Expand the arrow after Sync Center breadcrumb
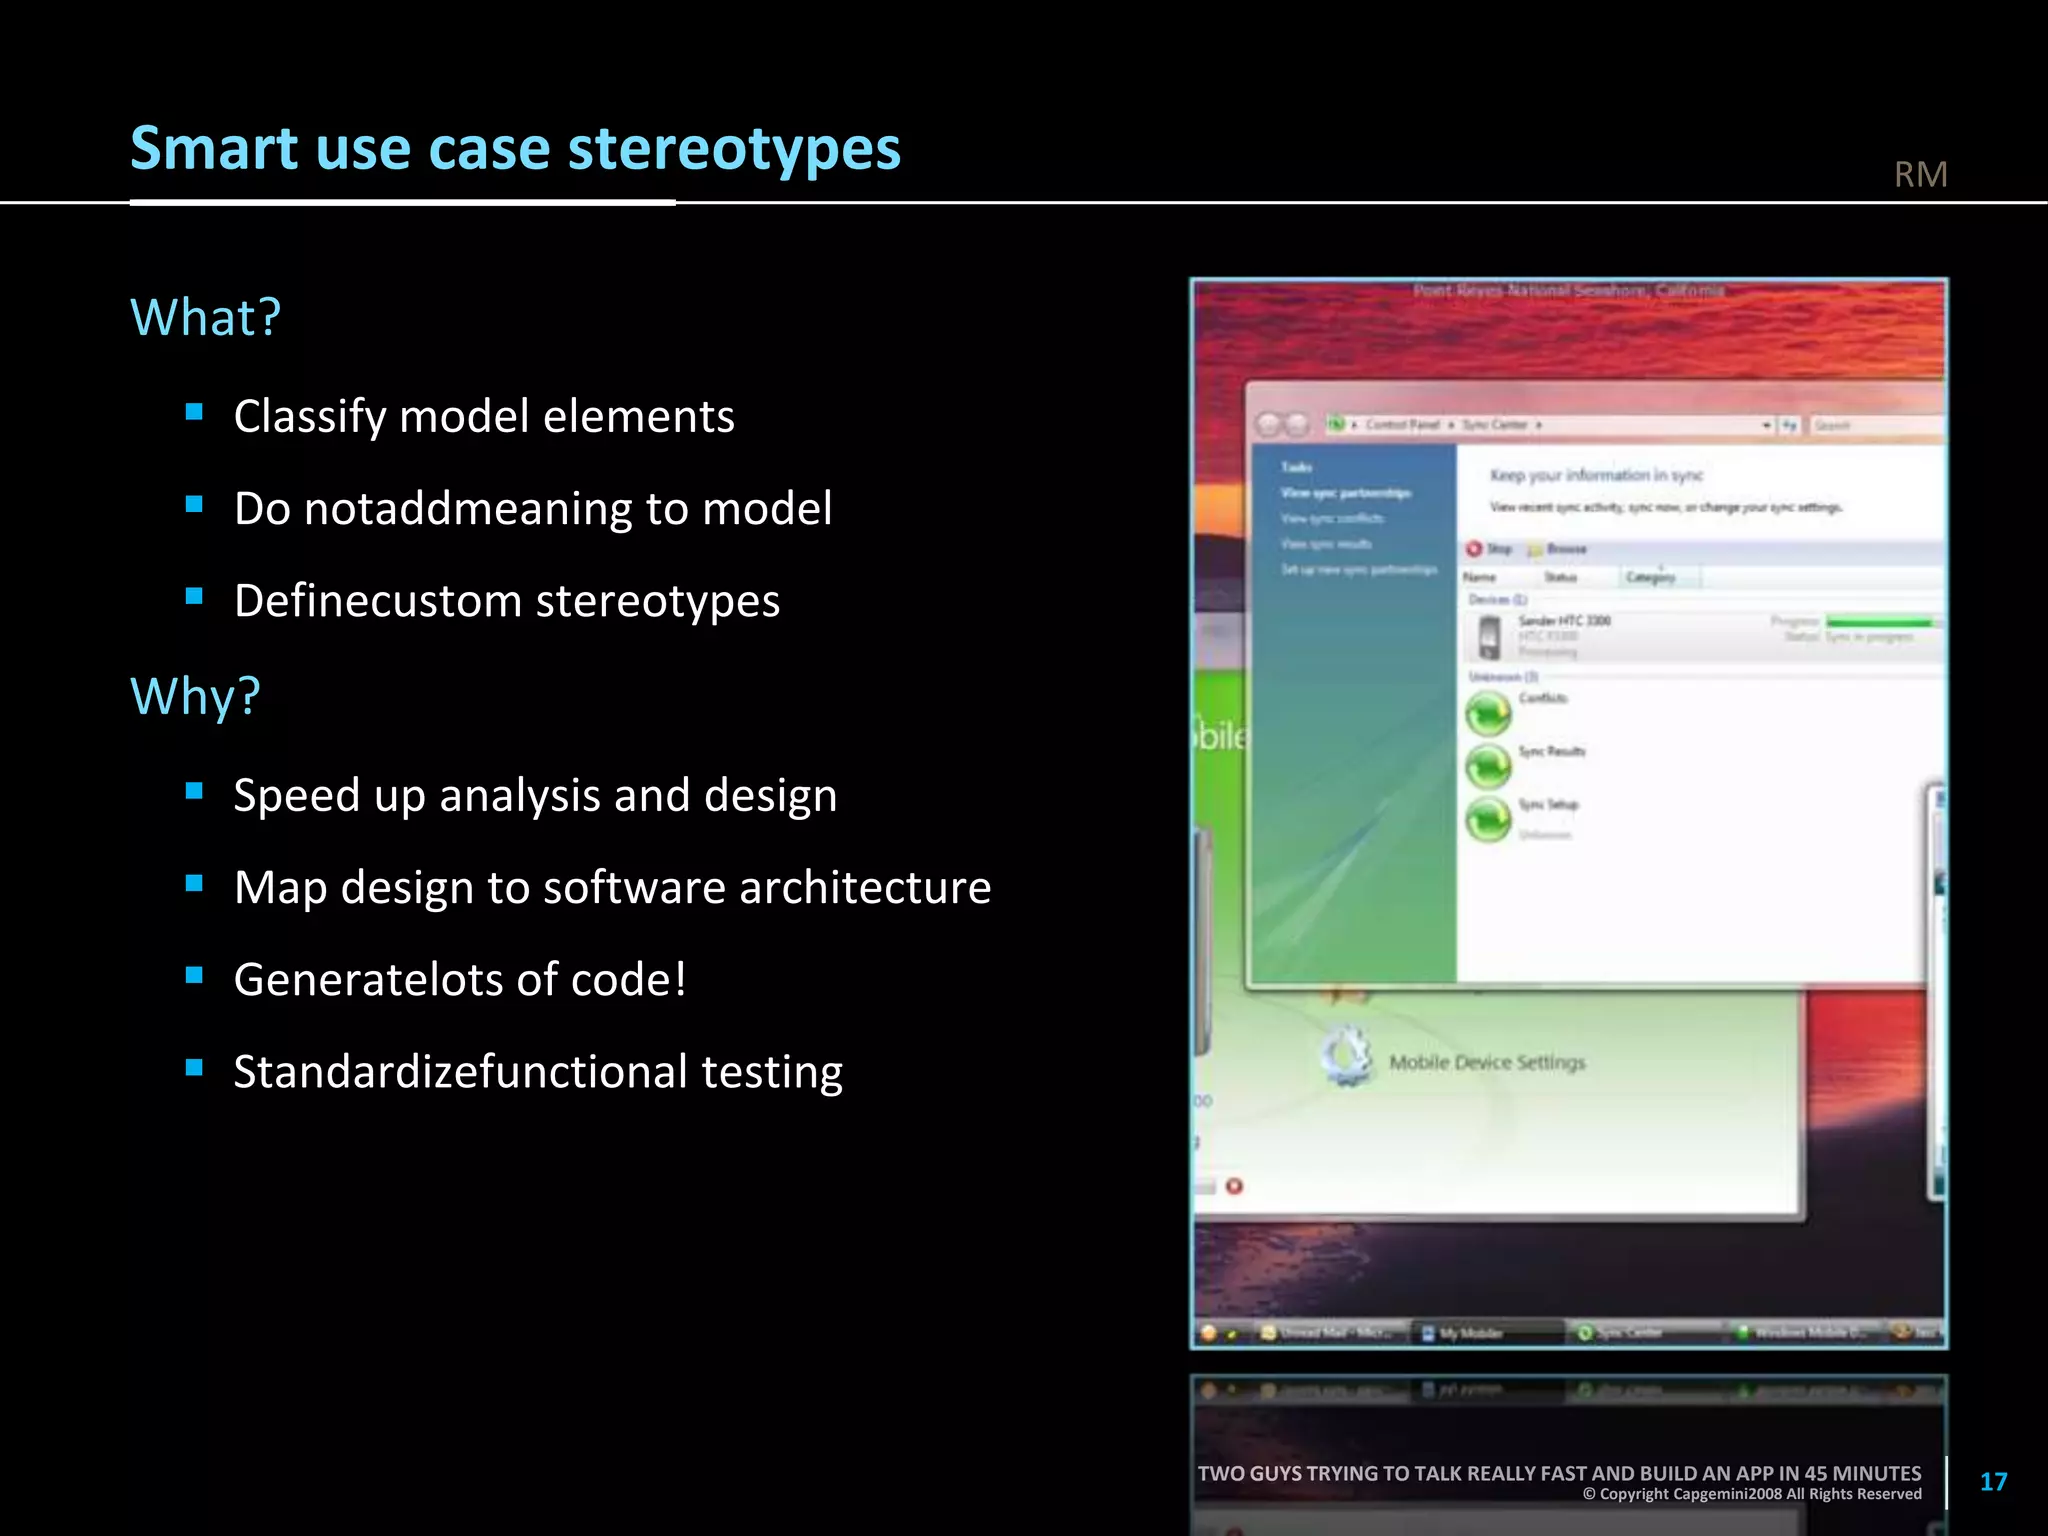 click(1538, 425)
